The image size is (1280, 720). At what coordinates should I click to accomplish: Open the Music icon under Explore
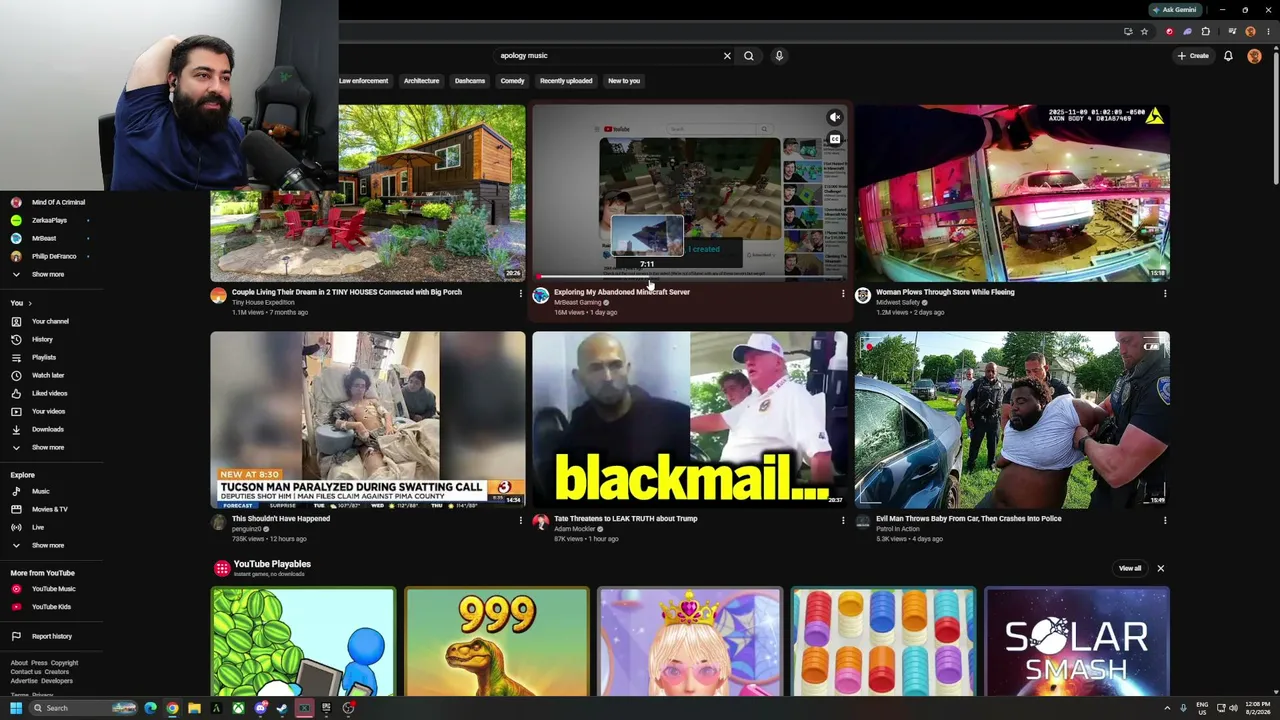pos(16,491)
